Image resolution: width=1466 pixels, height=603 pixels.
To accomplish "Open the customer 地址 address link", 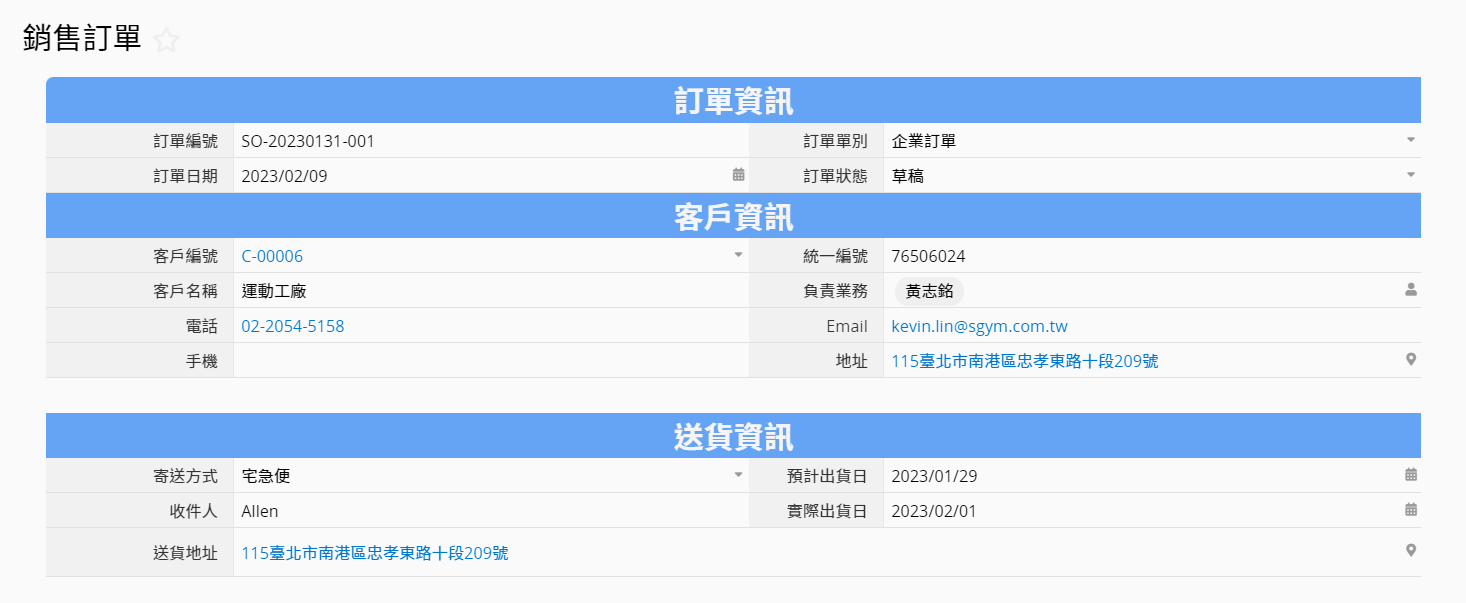I will coord(1024,361).
